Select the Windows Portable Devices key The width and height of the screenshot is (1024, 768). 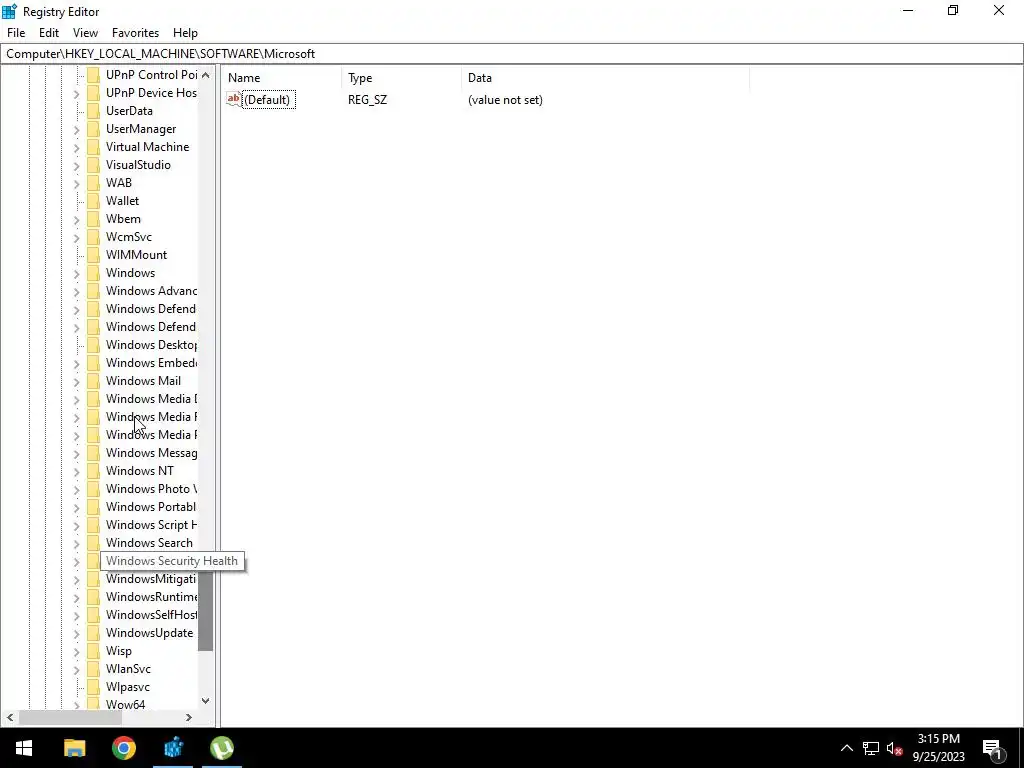click(x=151, y=507)
